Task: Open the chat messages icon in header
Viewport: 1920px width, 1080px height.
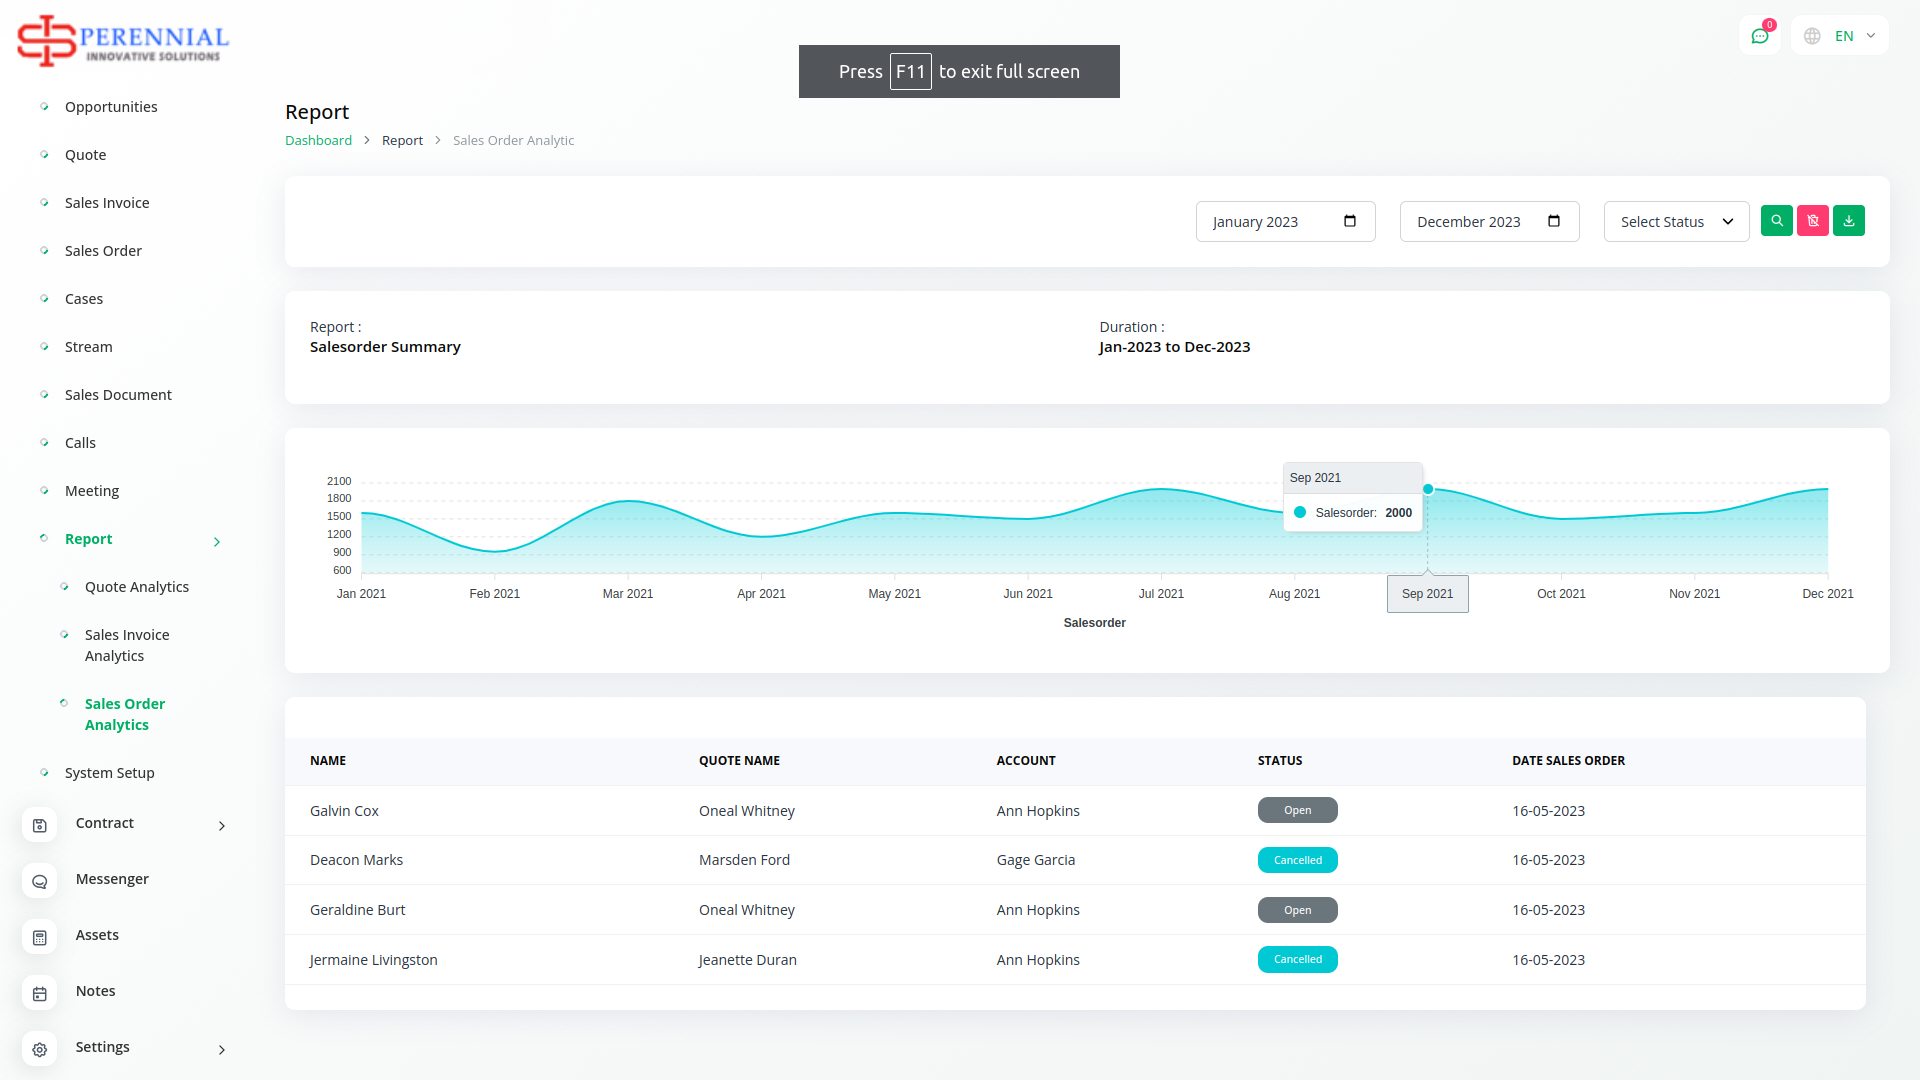Action: [x=1760, y=36]
